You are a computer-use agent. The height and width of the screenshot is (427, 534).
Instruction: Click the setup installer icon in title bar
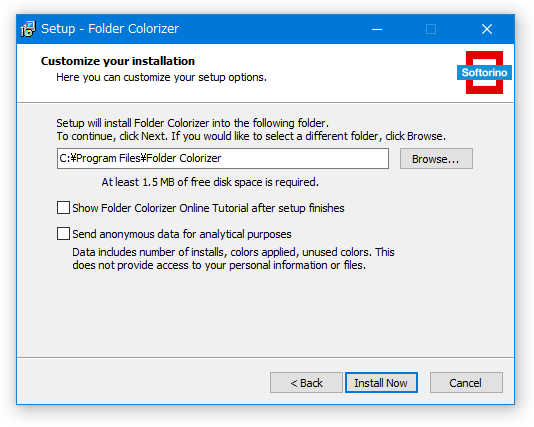pyautogui.click(x=28, y=29)
